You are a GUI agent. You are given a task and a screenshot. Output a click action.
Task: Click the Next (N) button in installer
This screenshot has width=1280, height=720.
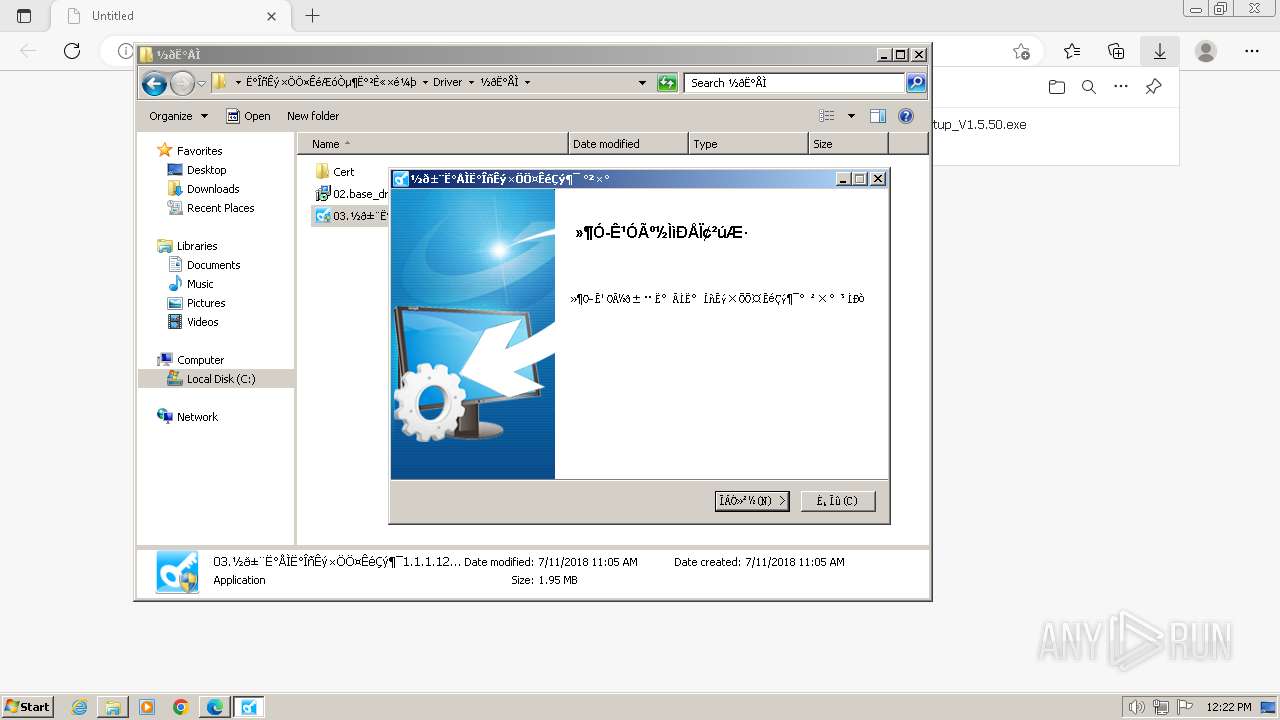(x=752, y=500)
